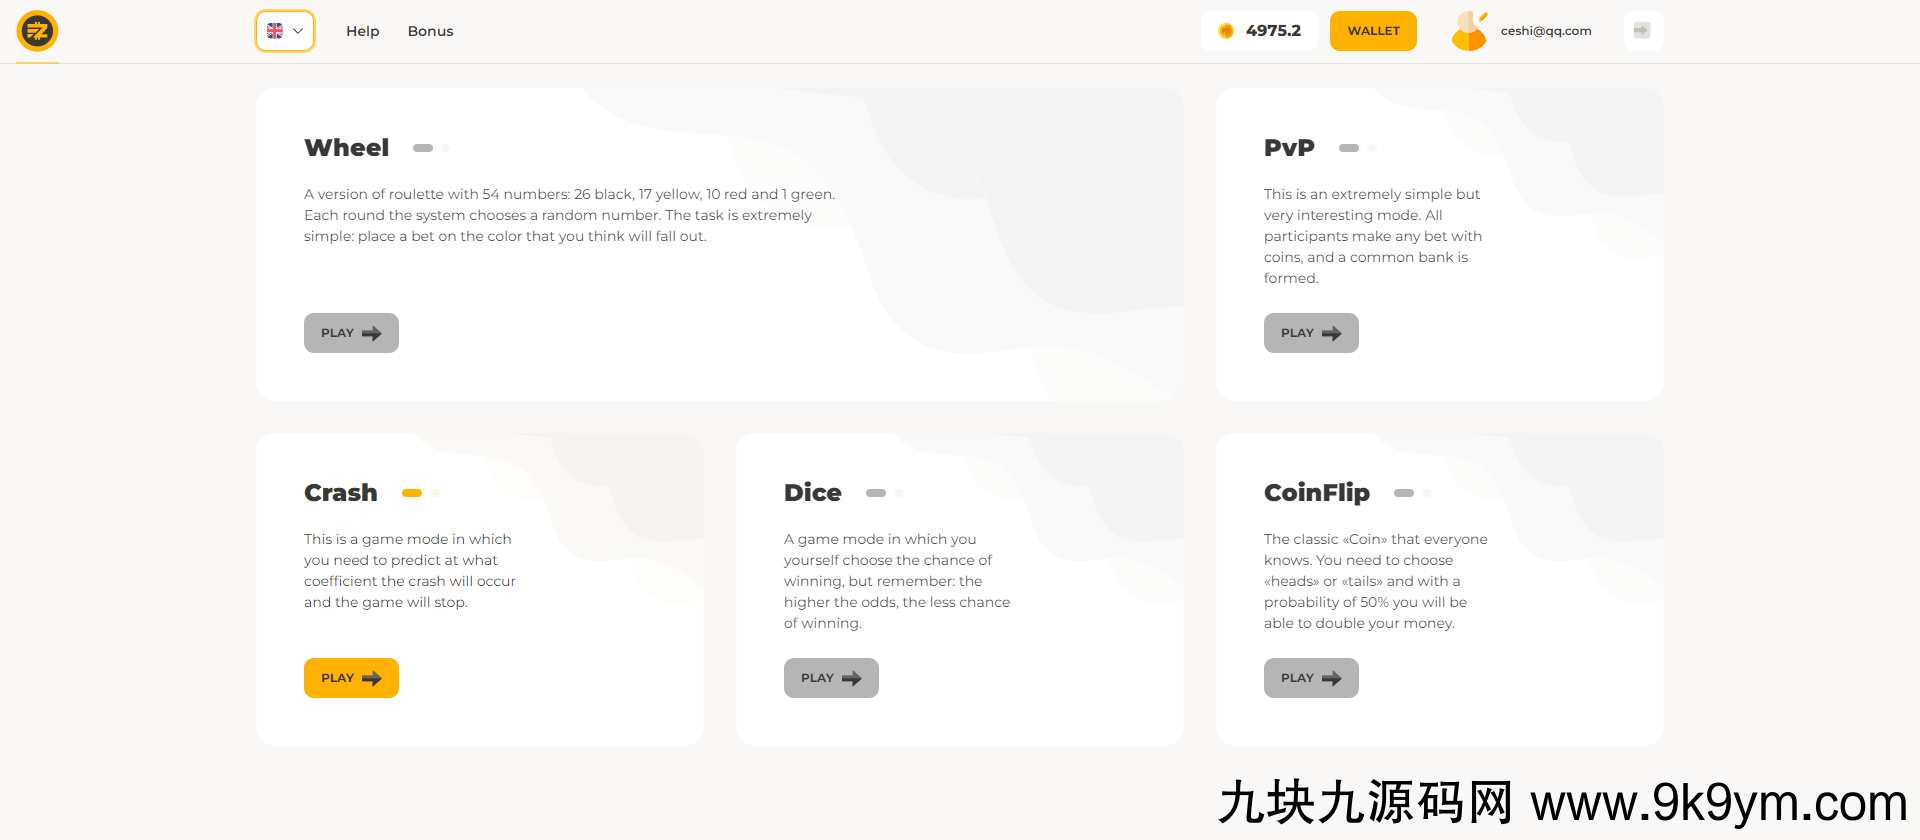
Task: Open the Wallet button
Action: click(1373, 31)
